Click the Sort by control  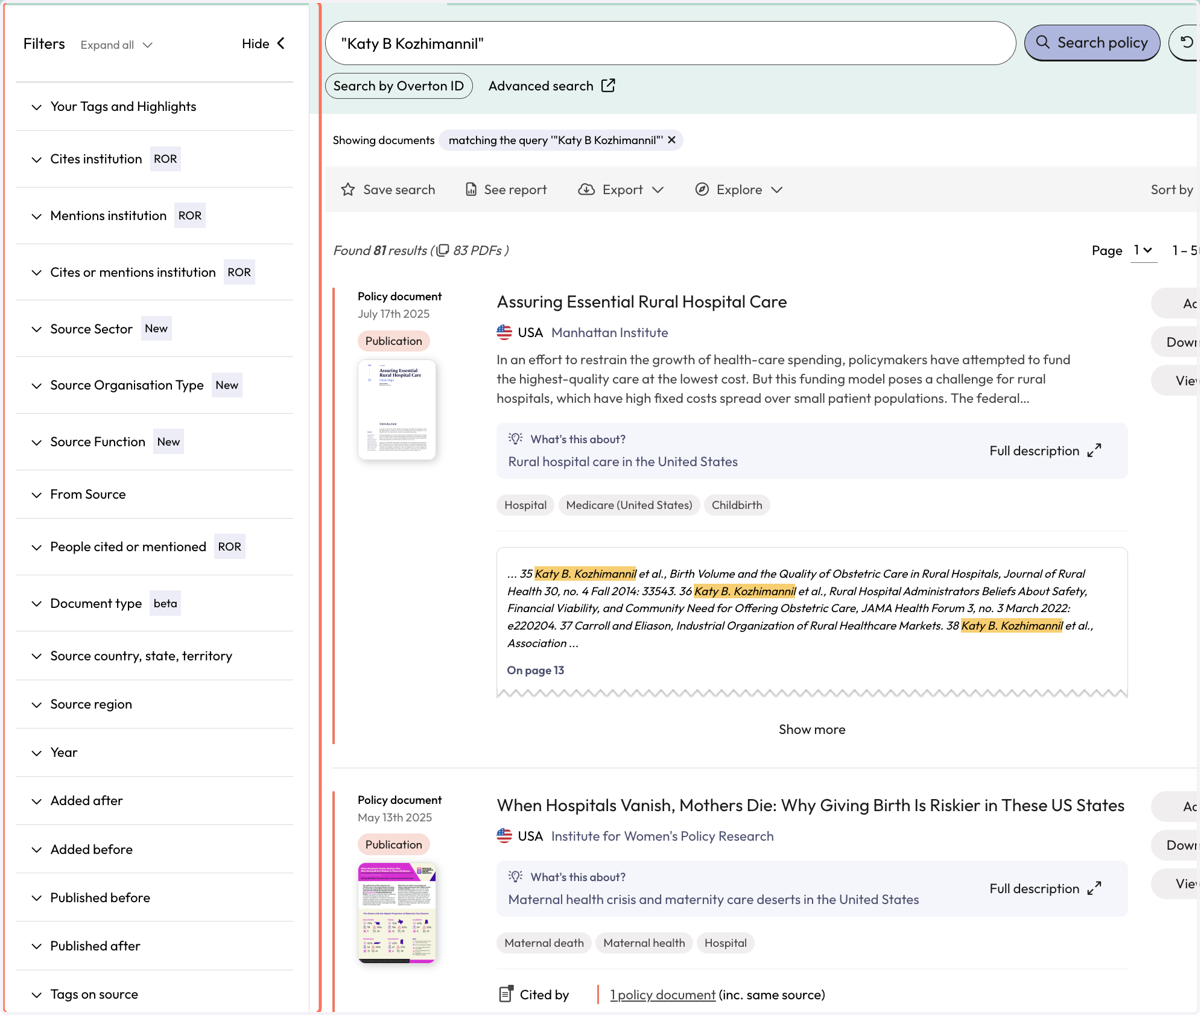point(1172,189)
